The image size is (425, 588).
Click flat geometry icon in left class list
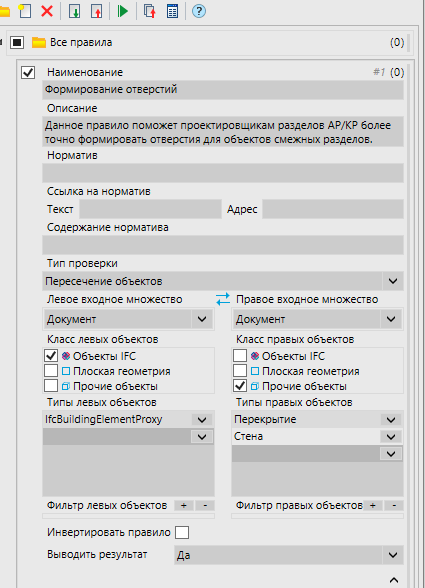point(66,371)
